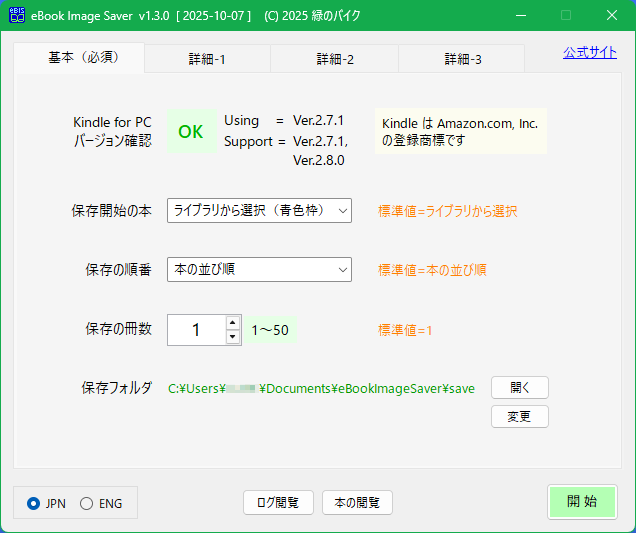Click the eBook Image Saver app icon
This screenshot has width=636, height=533.
point(16,15)
